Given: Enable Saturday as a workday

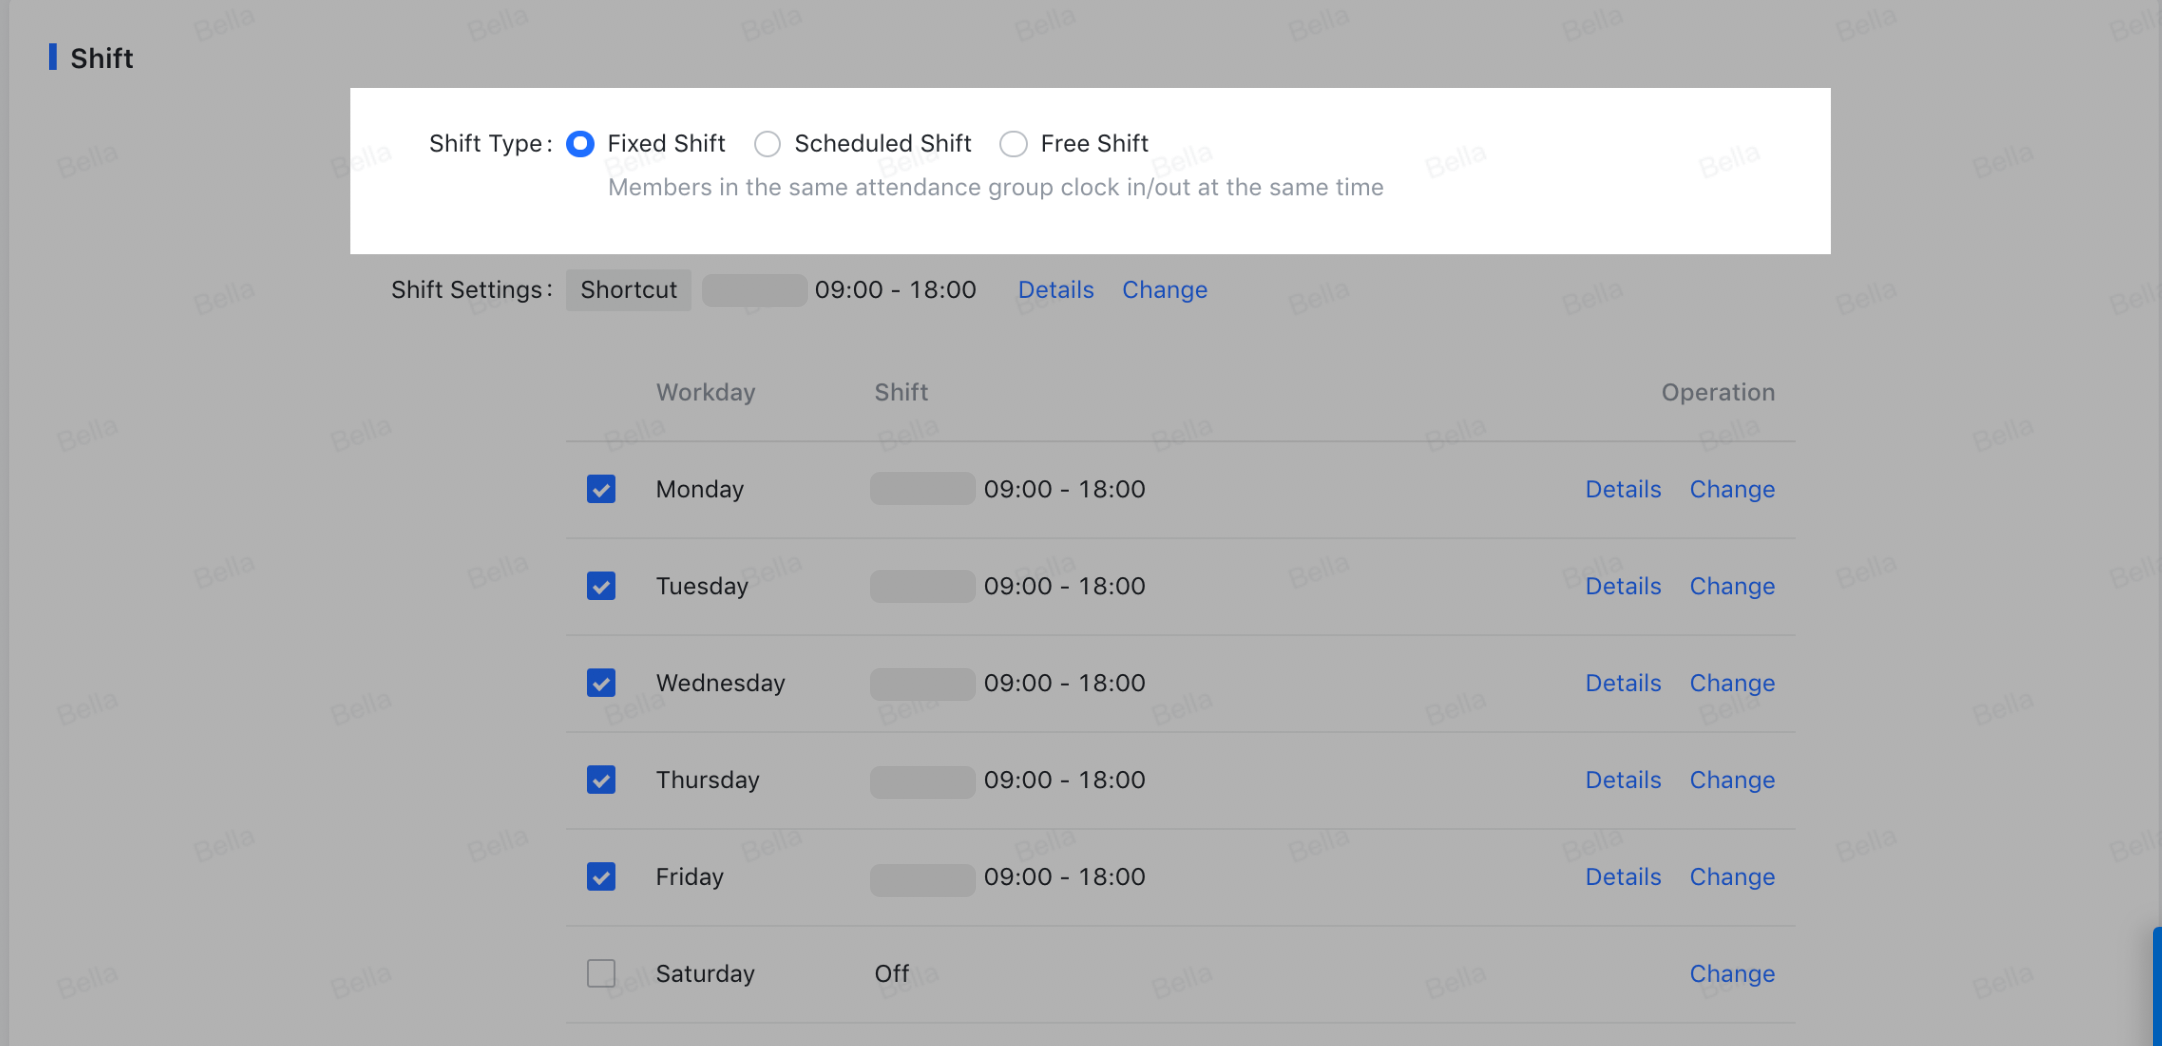Looking at the screenshot, I should click(601, 973).
